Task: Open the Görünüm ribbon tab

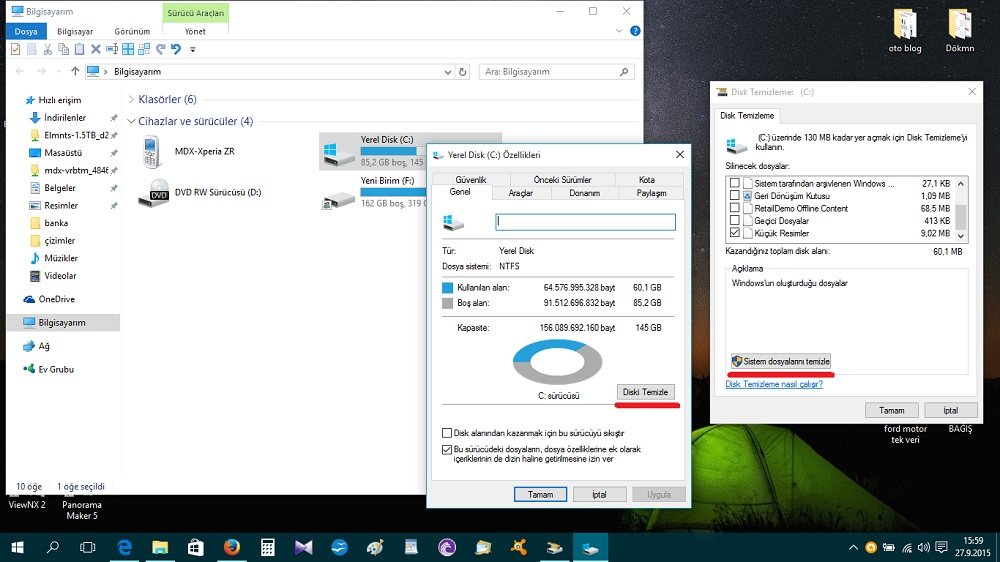Action: (x=132, y=31)
